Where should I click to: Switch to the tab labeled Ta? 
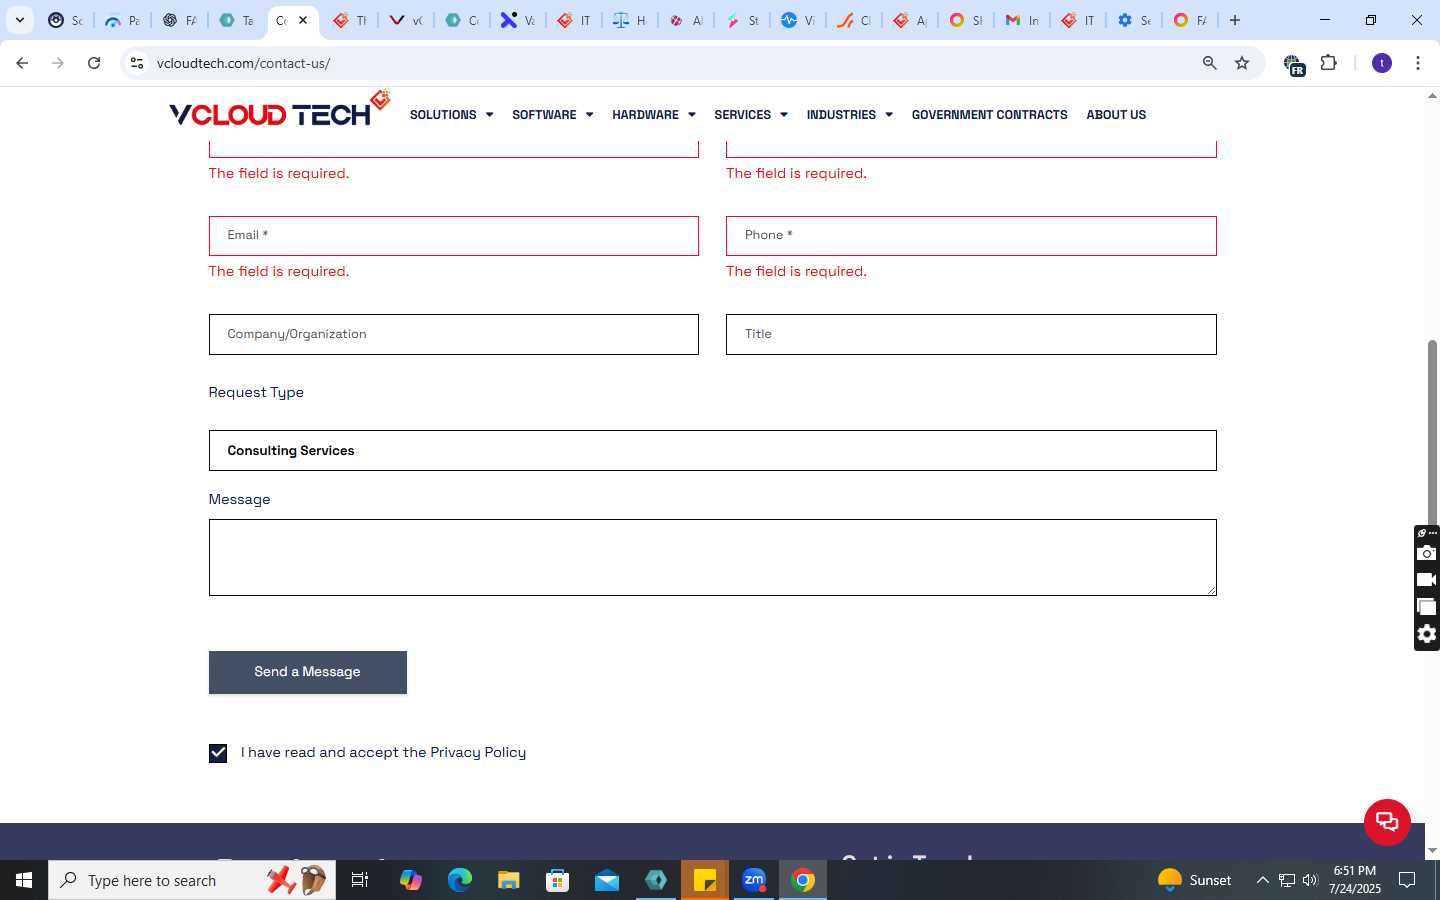coord(236,20)
